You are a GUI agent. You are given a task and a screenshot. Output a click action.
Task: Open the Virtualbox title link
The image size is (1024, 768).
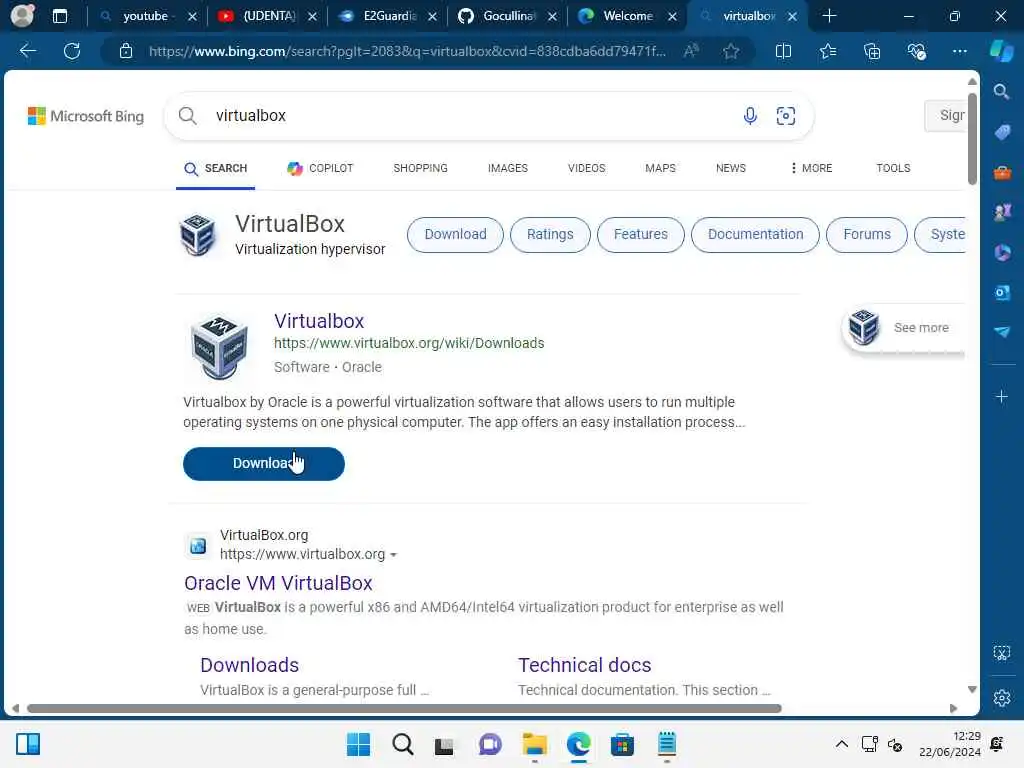(x=319, y=321)
